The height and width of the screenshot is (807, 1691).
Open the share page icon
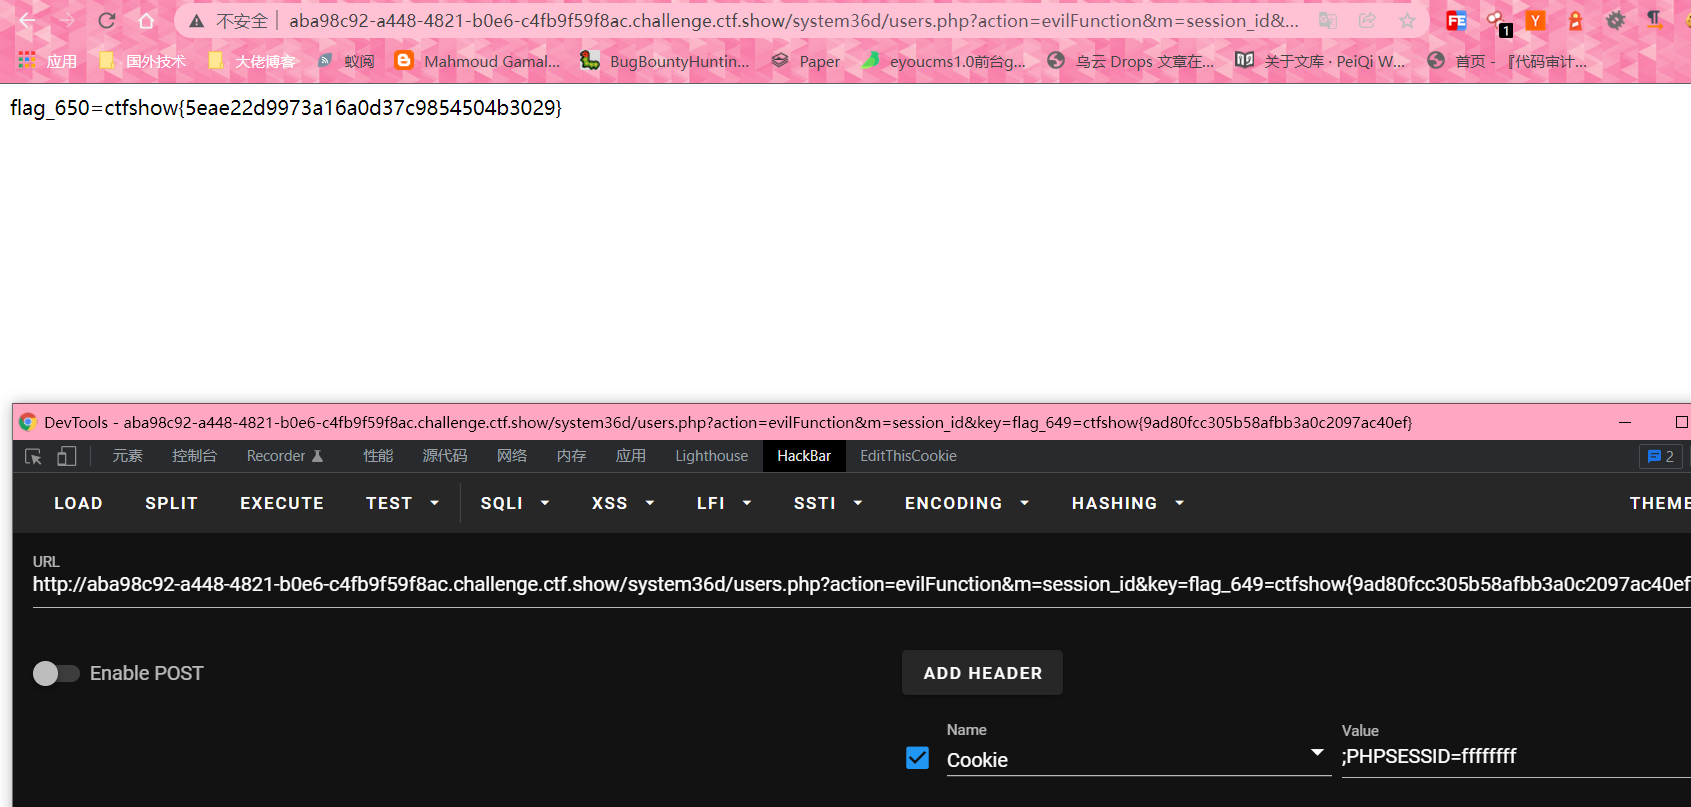pos(1367,20)
